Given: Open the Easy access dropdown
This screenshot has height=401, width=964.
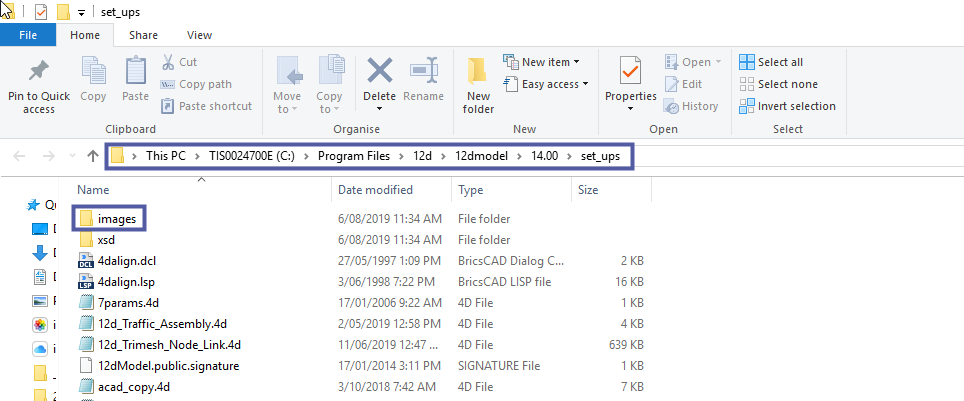Looking at the screenshot, I should tap(546, 84).
